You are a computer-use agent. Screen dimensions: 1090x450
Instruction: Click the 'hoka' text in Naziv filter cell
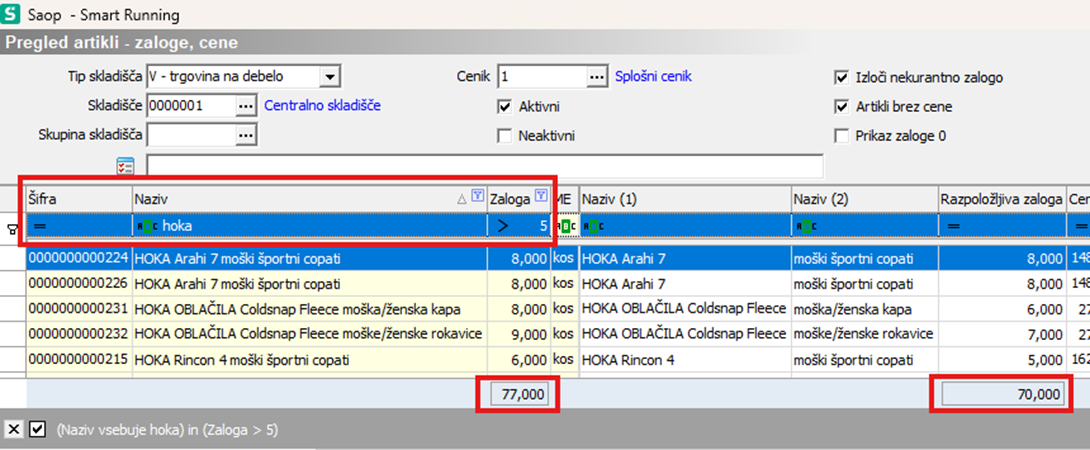177,226
